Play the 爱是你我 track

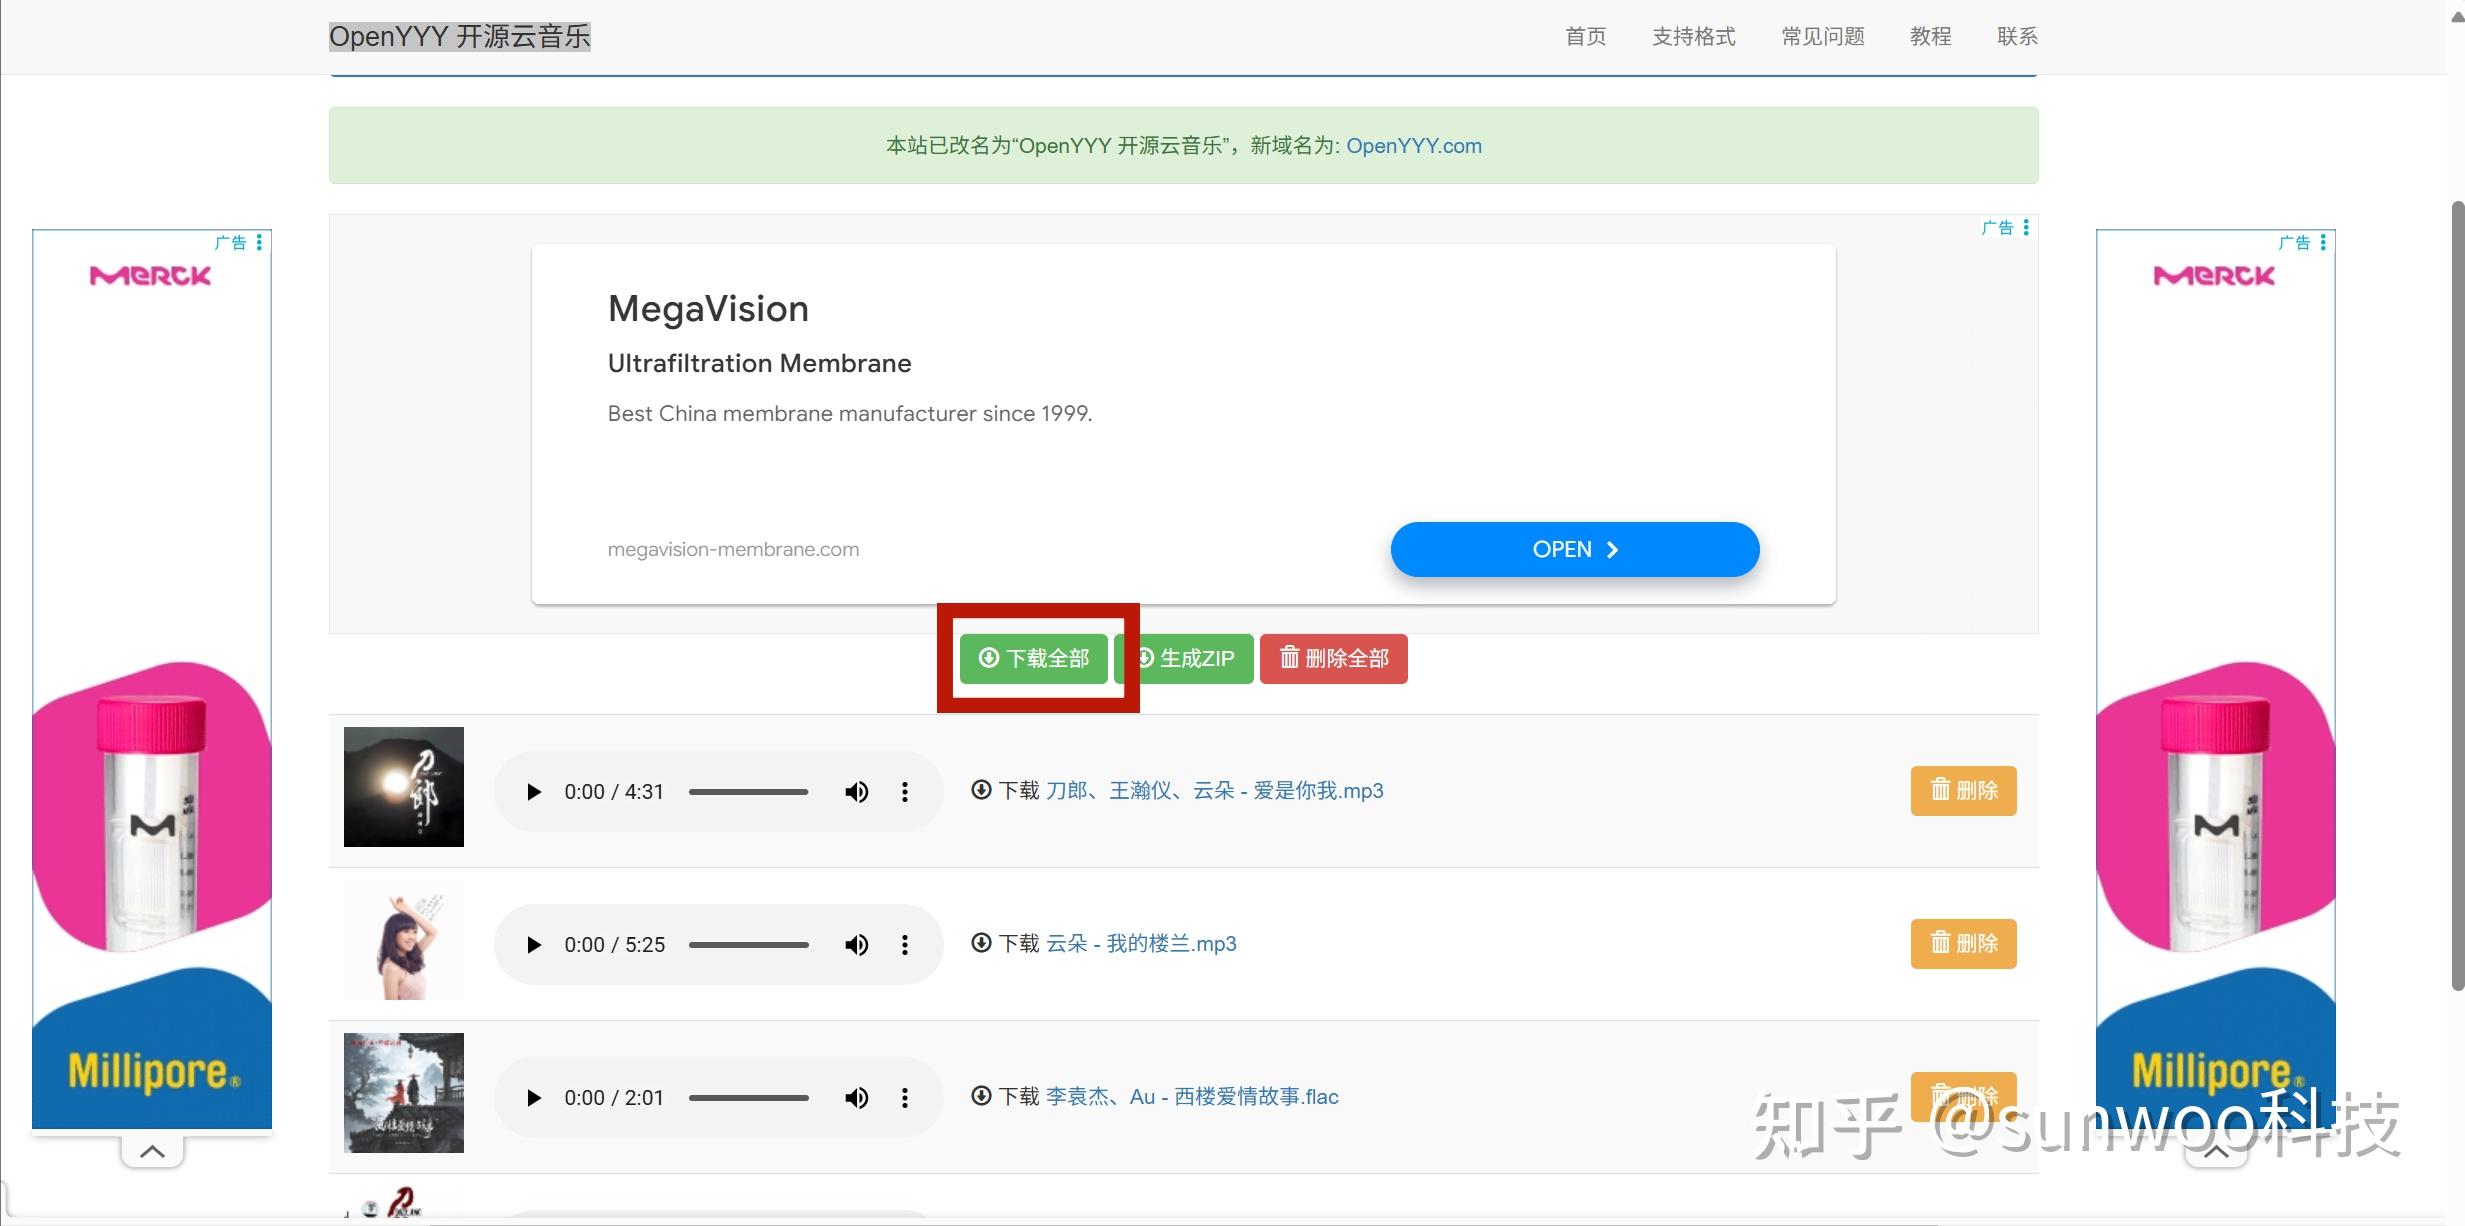click(x=532, y=791)
